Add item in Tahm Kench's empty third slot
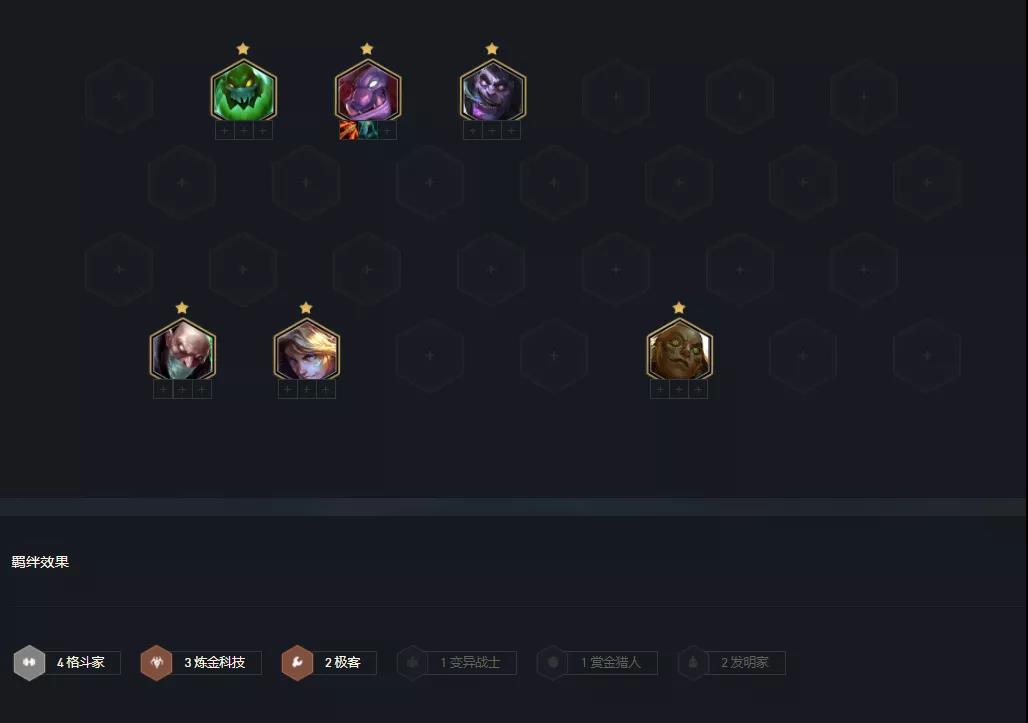The height and width of the screenshot is (723, 1028). 387,130
